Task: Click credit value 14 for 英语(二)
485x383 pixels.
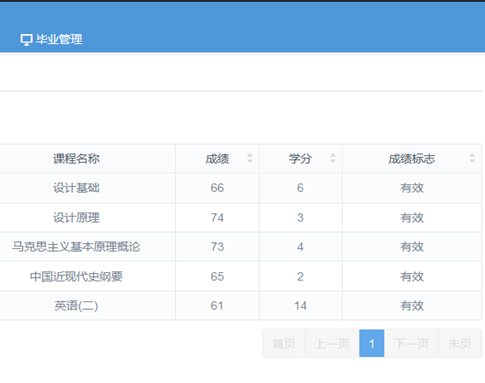Action: click(x=300, y=306)
